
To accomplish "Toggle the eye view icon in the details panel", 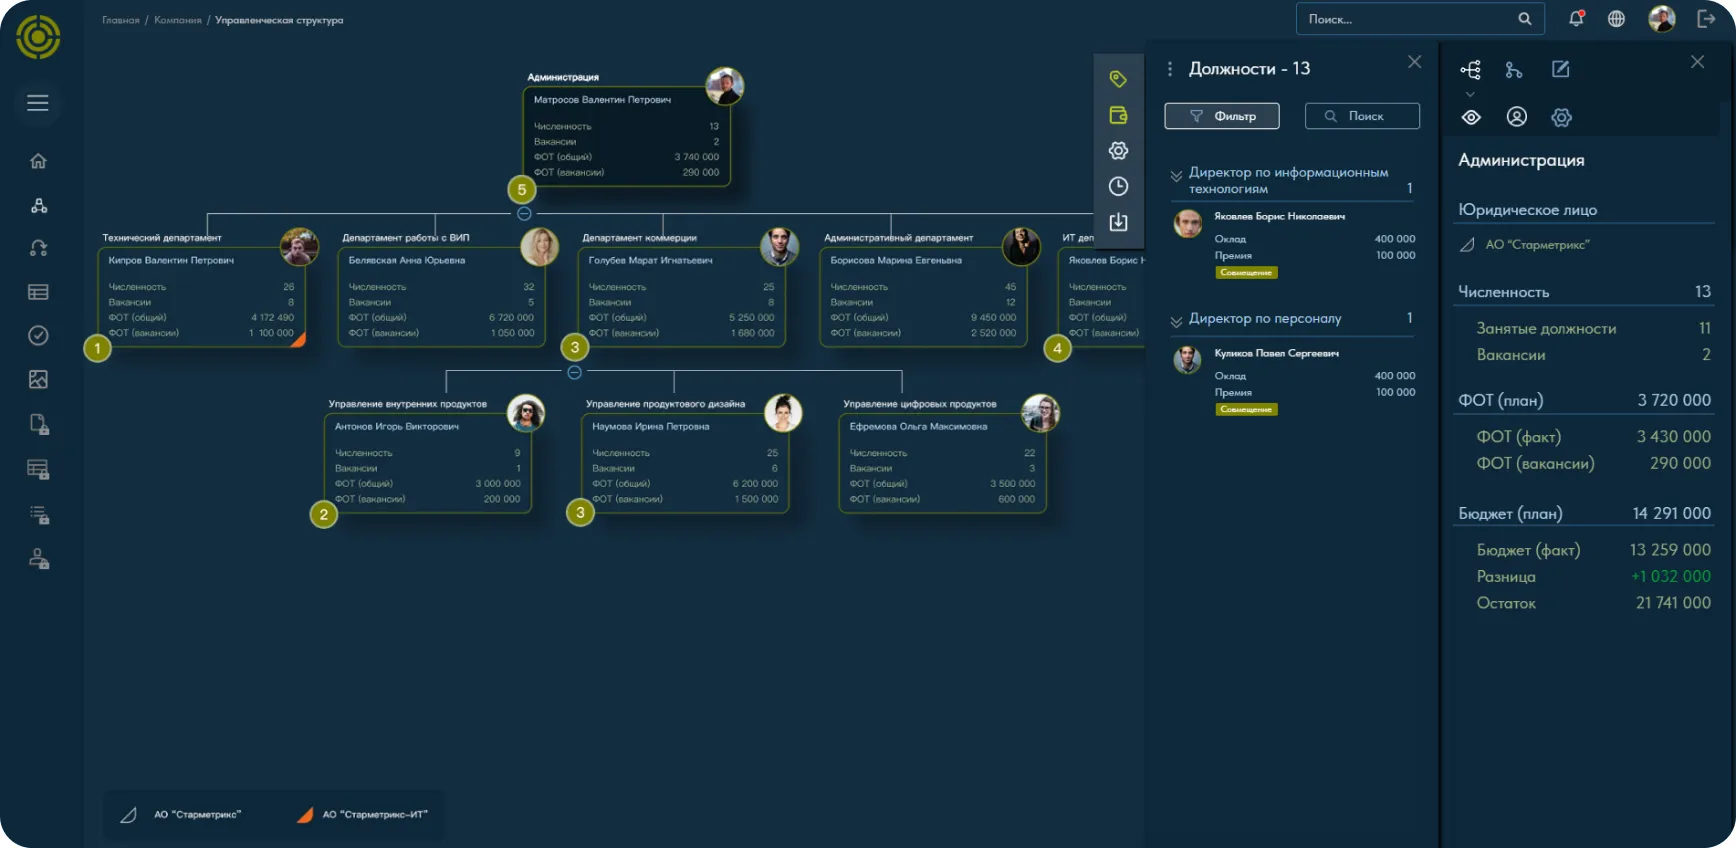I will coord(1470,117).
